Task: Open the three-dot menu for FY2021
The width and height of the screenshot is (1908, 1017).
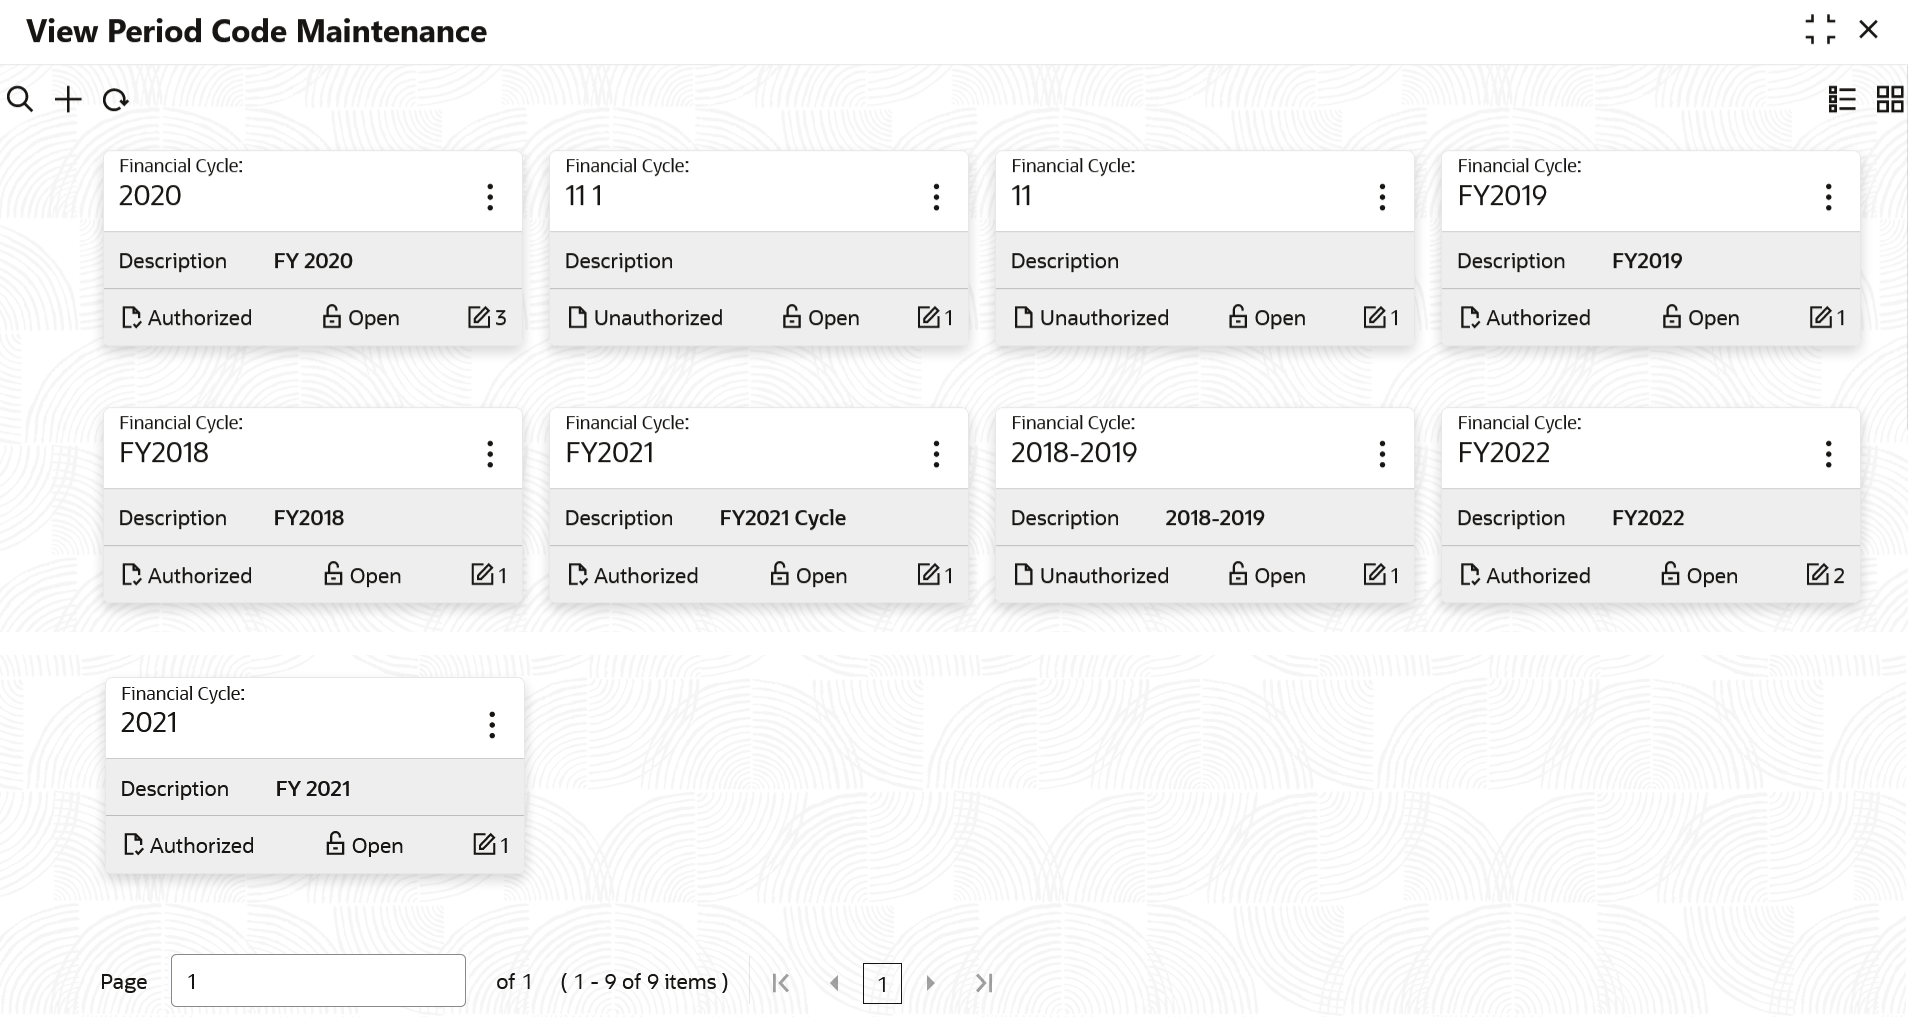Action: pyautogui.click(x=936, y=454)
